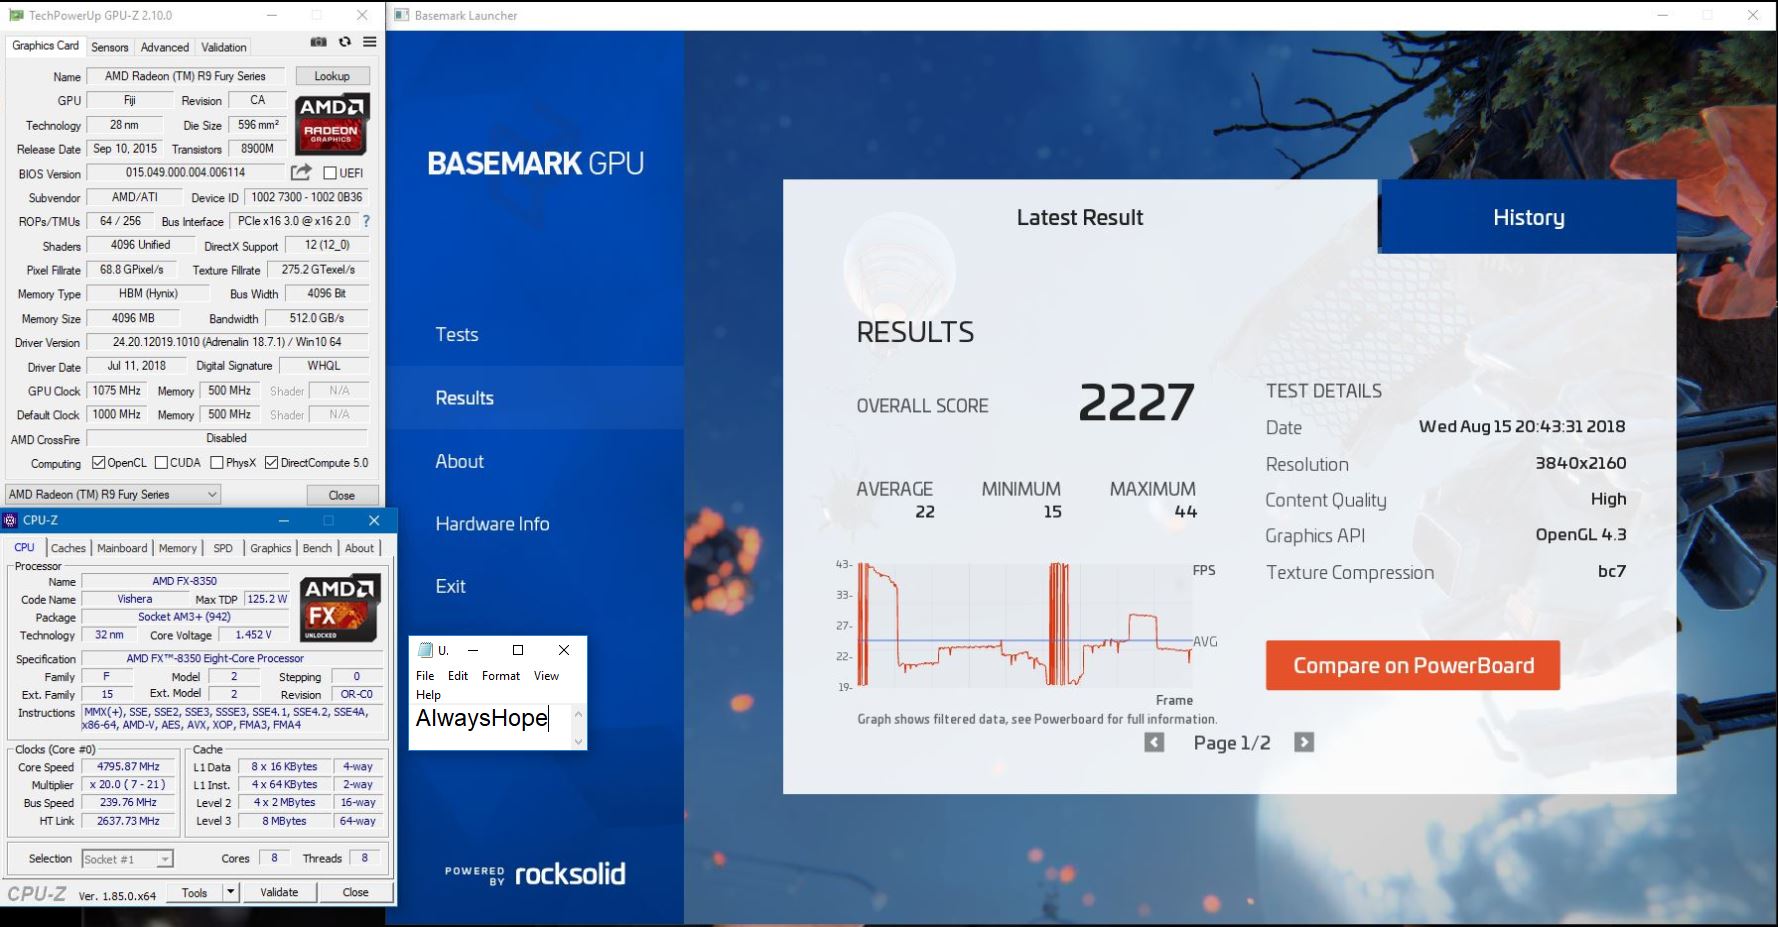The width and height of the screenshot is (1778, 927).
Task: Click the CPU-Z Close button
Action: 355,892
